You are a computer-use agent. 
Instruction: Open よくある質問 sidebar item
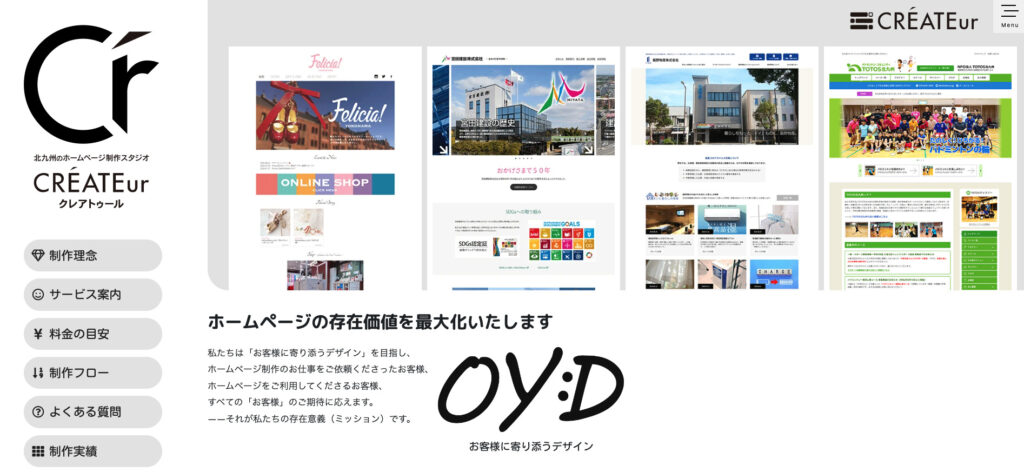(x=93, y=412)
